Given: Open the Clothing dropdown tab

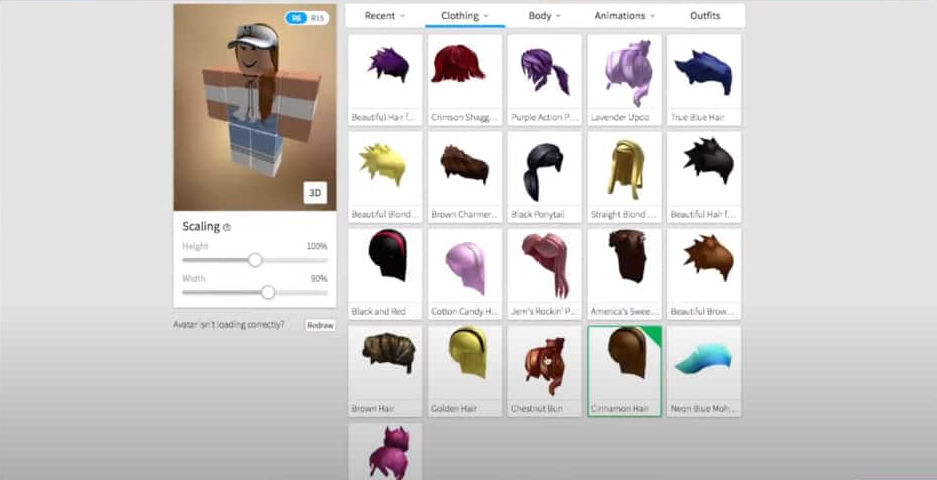Looking at the screenshot, I should tap(465, 16).
